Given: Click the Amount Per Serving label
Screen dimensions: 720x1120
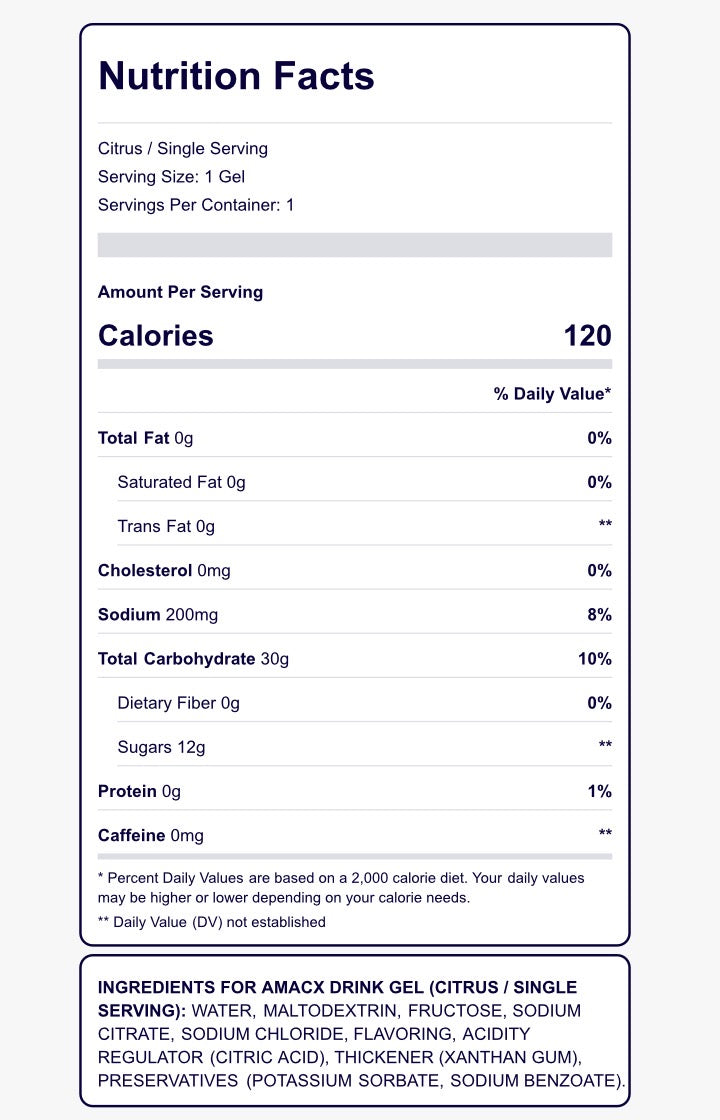Looking at the screenshot, I should tap(180, 292).
